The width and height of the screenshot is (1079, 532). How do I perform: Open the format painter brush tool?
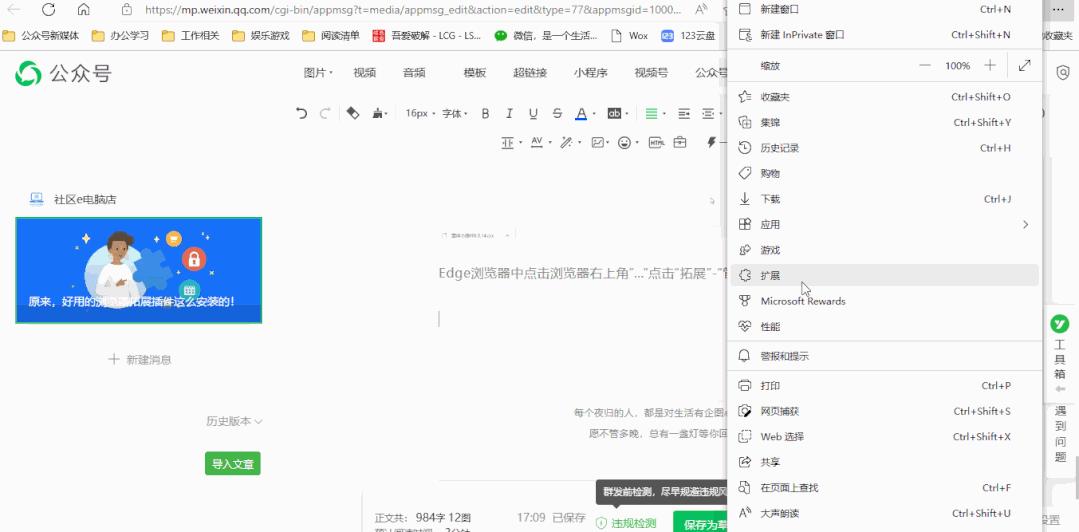(x=378, y=114)
